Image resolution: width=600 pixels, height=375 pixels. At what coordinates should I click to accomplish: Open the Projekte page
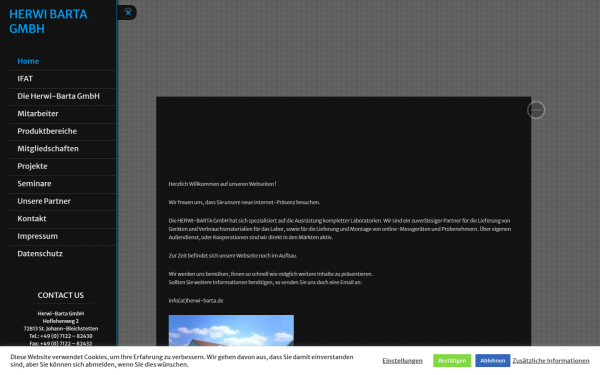click(x=32, y=166)
